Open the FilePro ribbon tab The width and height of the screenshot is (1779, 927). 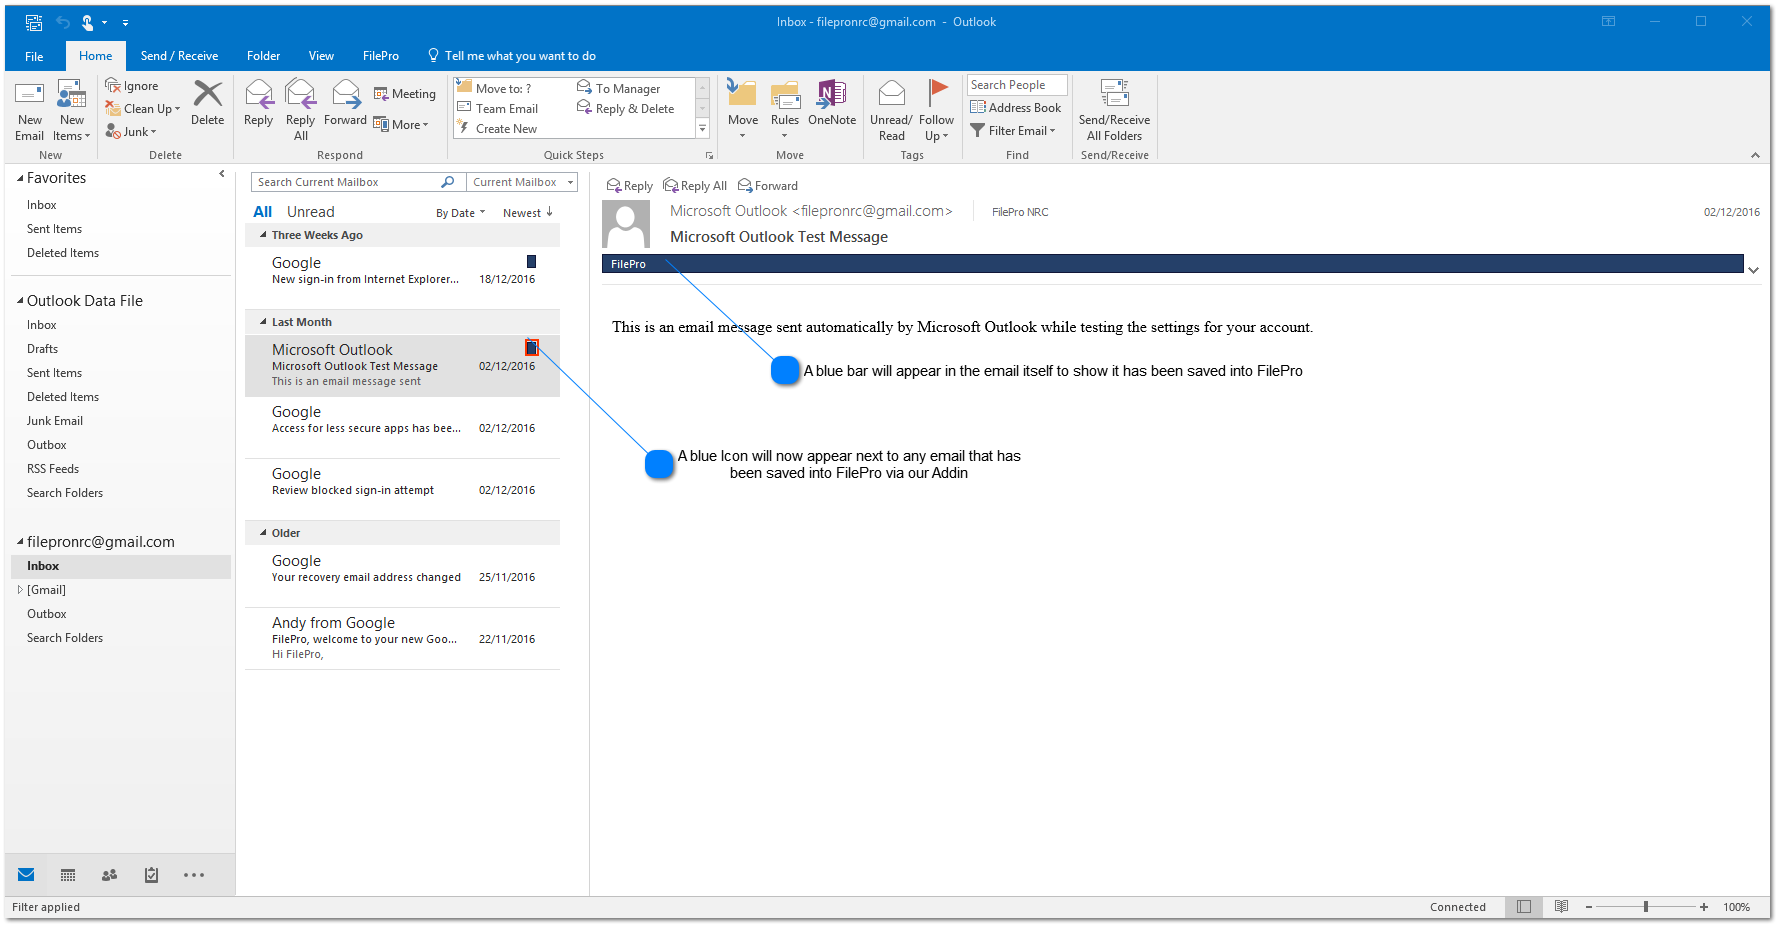380,56
